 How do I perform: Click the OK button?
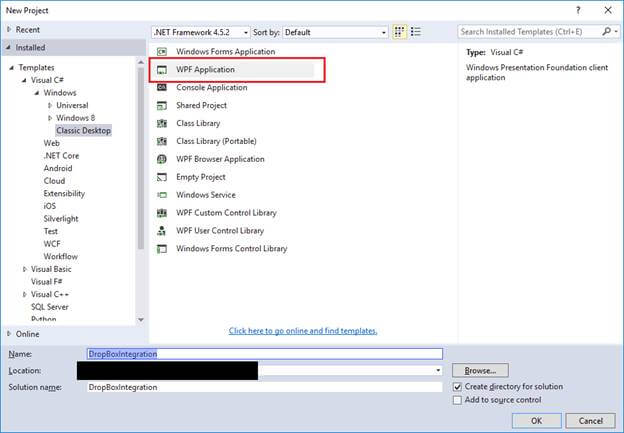(x=536, y=421)
